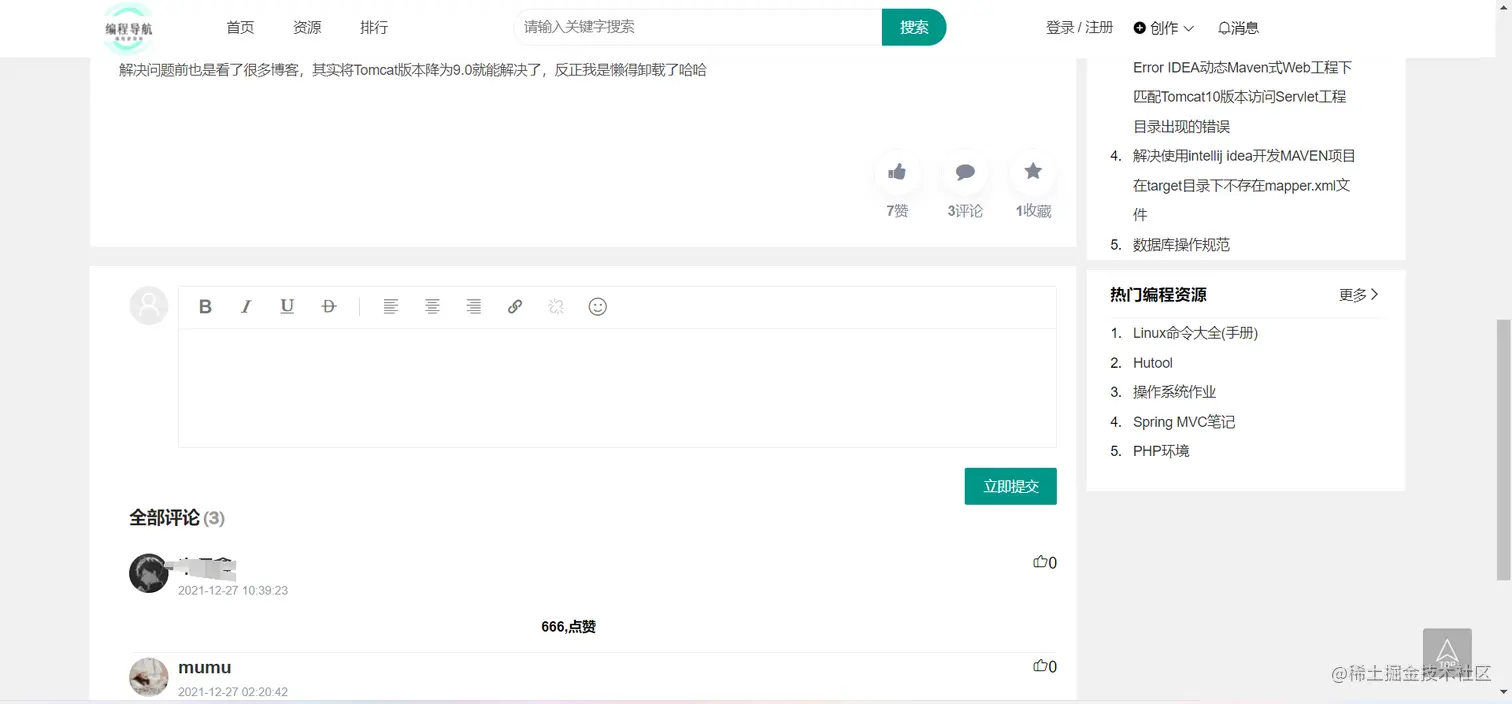
Task: Click the 2021-12-27 02:20:42 timestamp
Action: coord(233,692)
